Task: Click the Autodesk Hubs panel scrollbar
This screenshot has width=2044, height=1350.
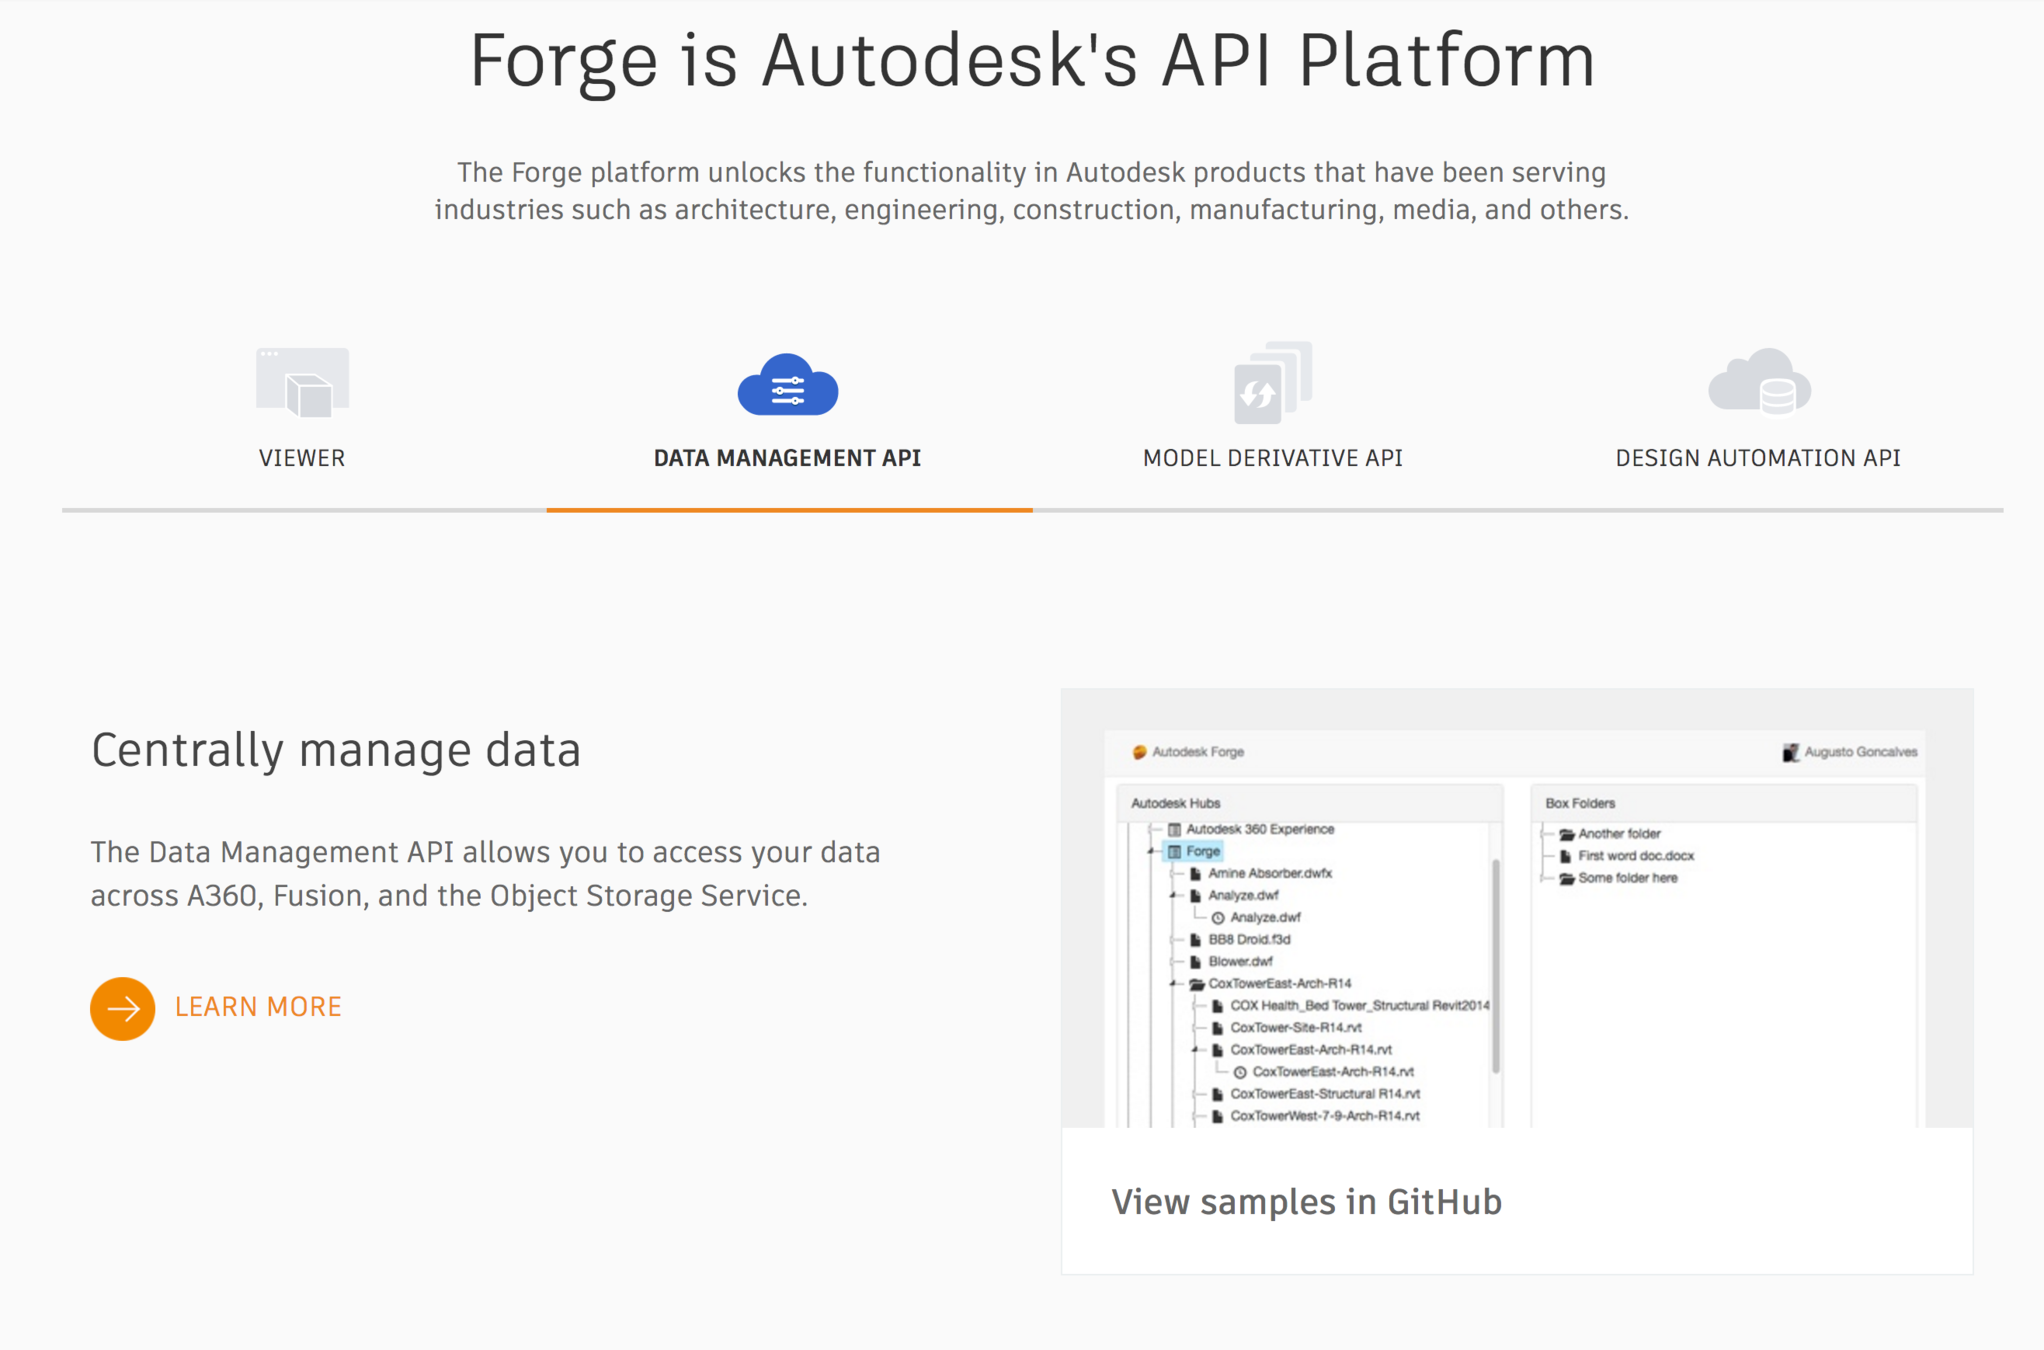Action: tap(1496, 965)
